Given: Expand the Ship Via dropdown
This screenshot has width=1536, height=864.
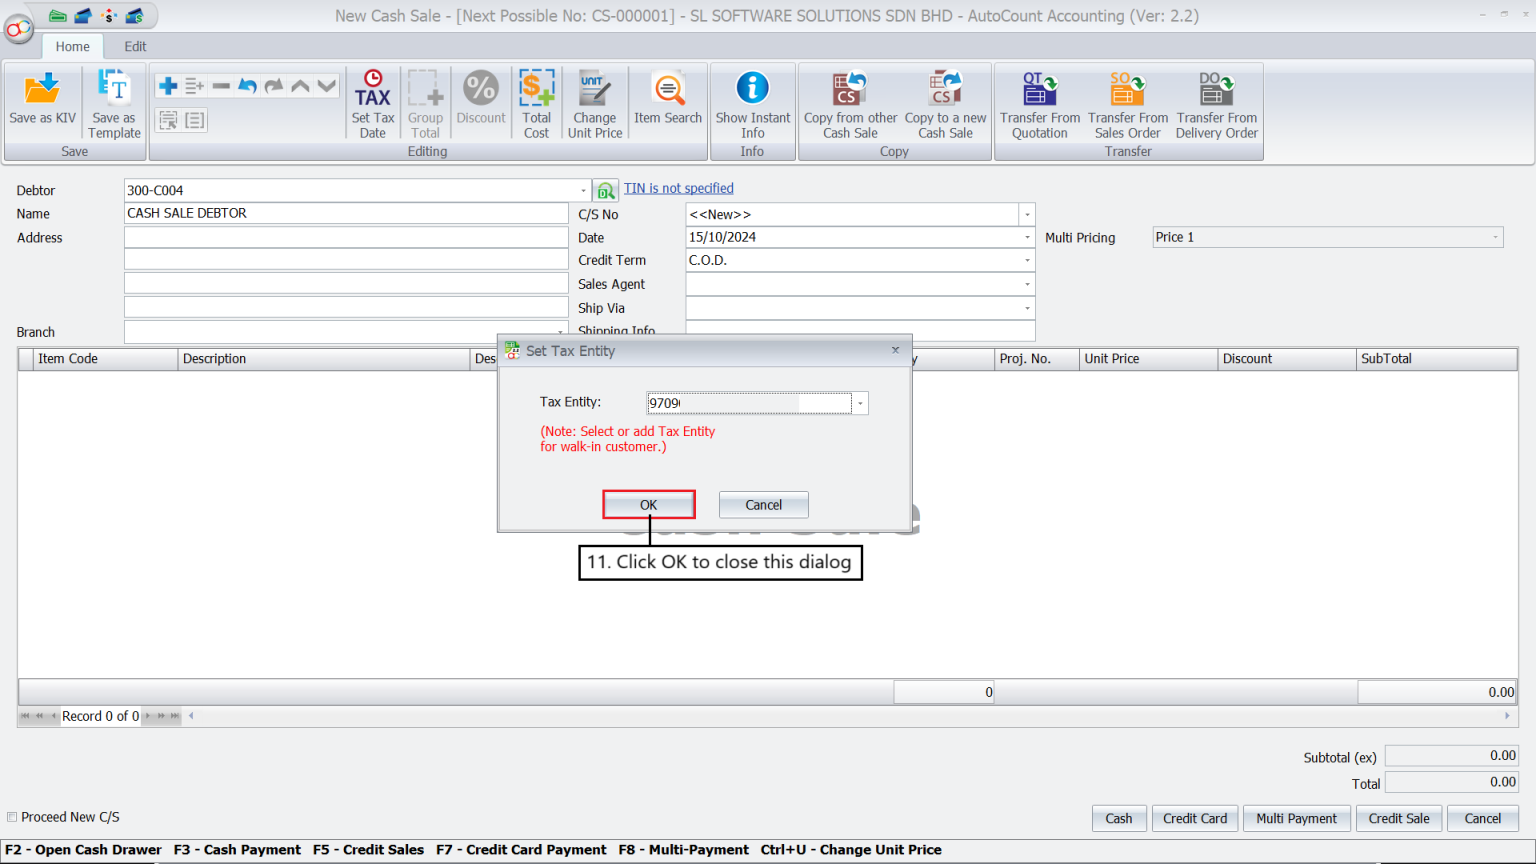Looking at the screenshot, I should pos(1027,308).
